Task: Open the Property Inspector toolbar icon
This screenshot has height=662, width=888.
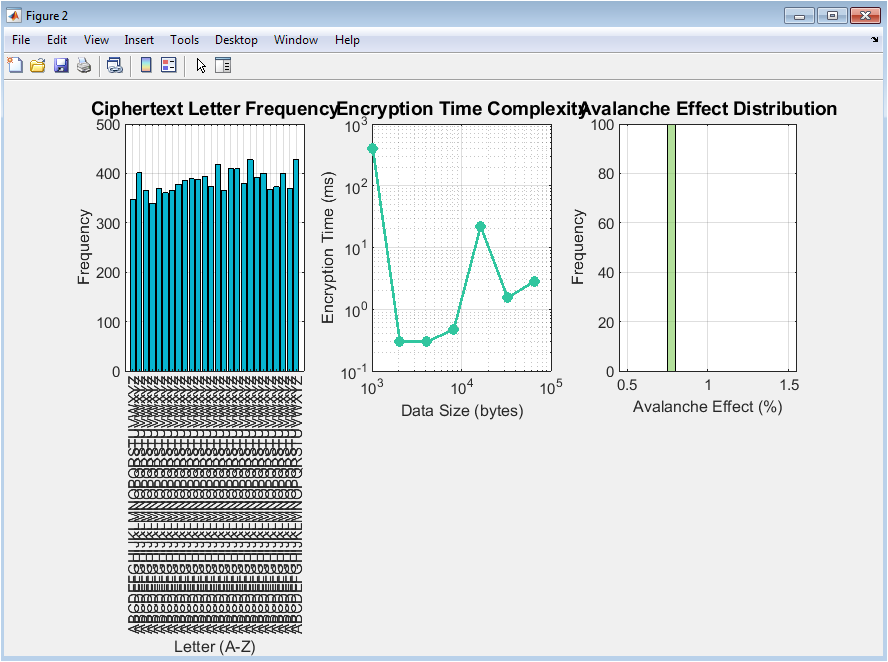Action: [x=223, y=66]
